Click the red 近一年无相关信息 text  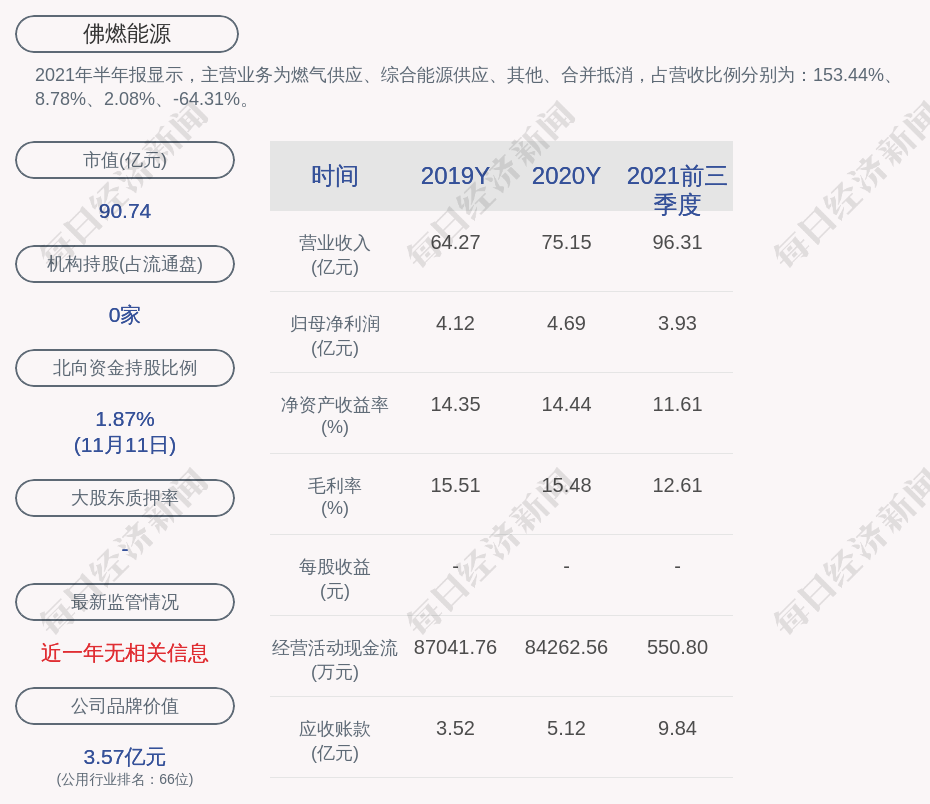(x=125, y=653)
